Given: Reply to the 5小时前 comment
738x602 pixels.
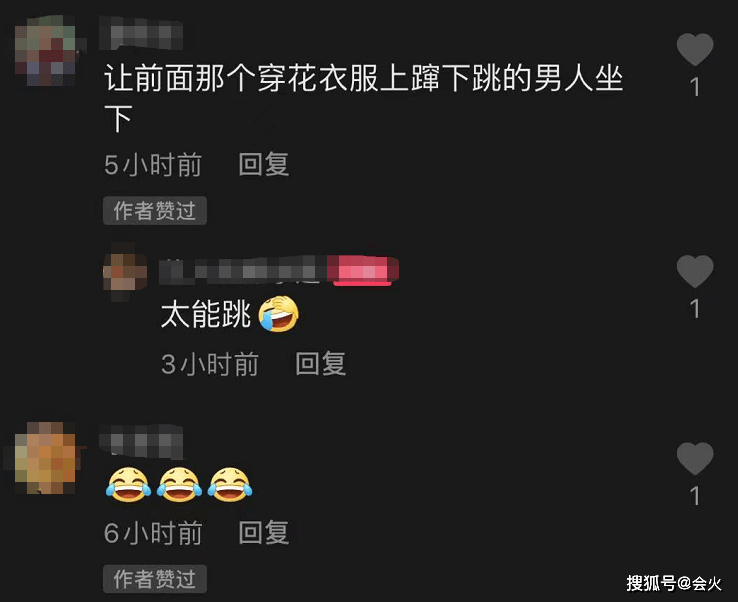Looking at the screenshot, I should [264, 164].
